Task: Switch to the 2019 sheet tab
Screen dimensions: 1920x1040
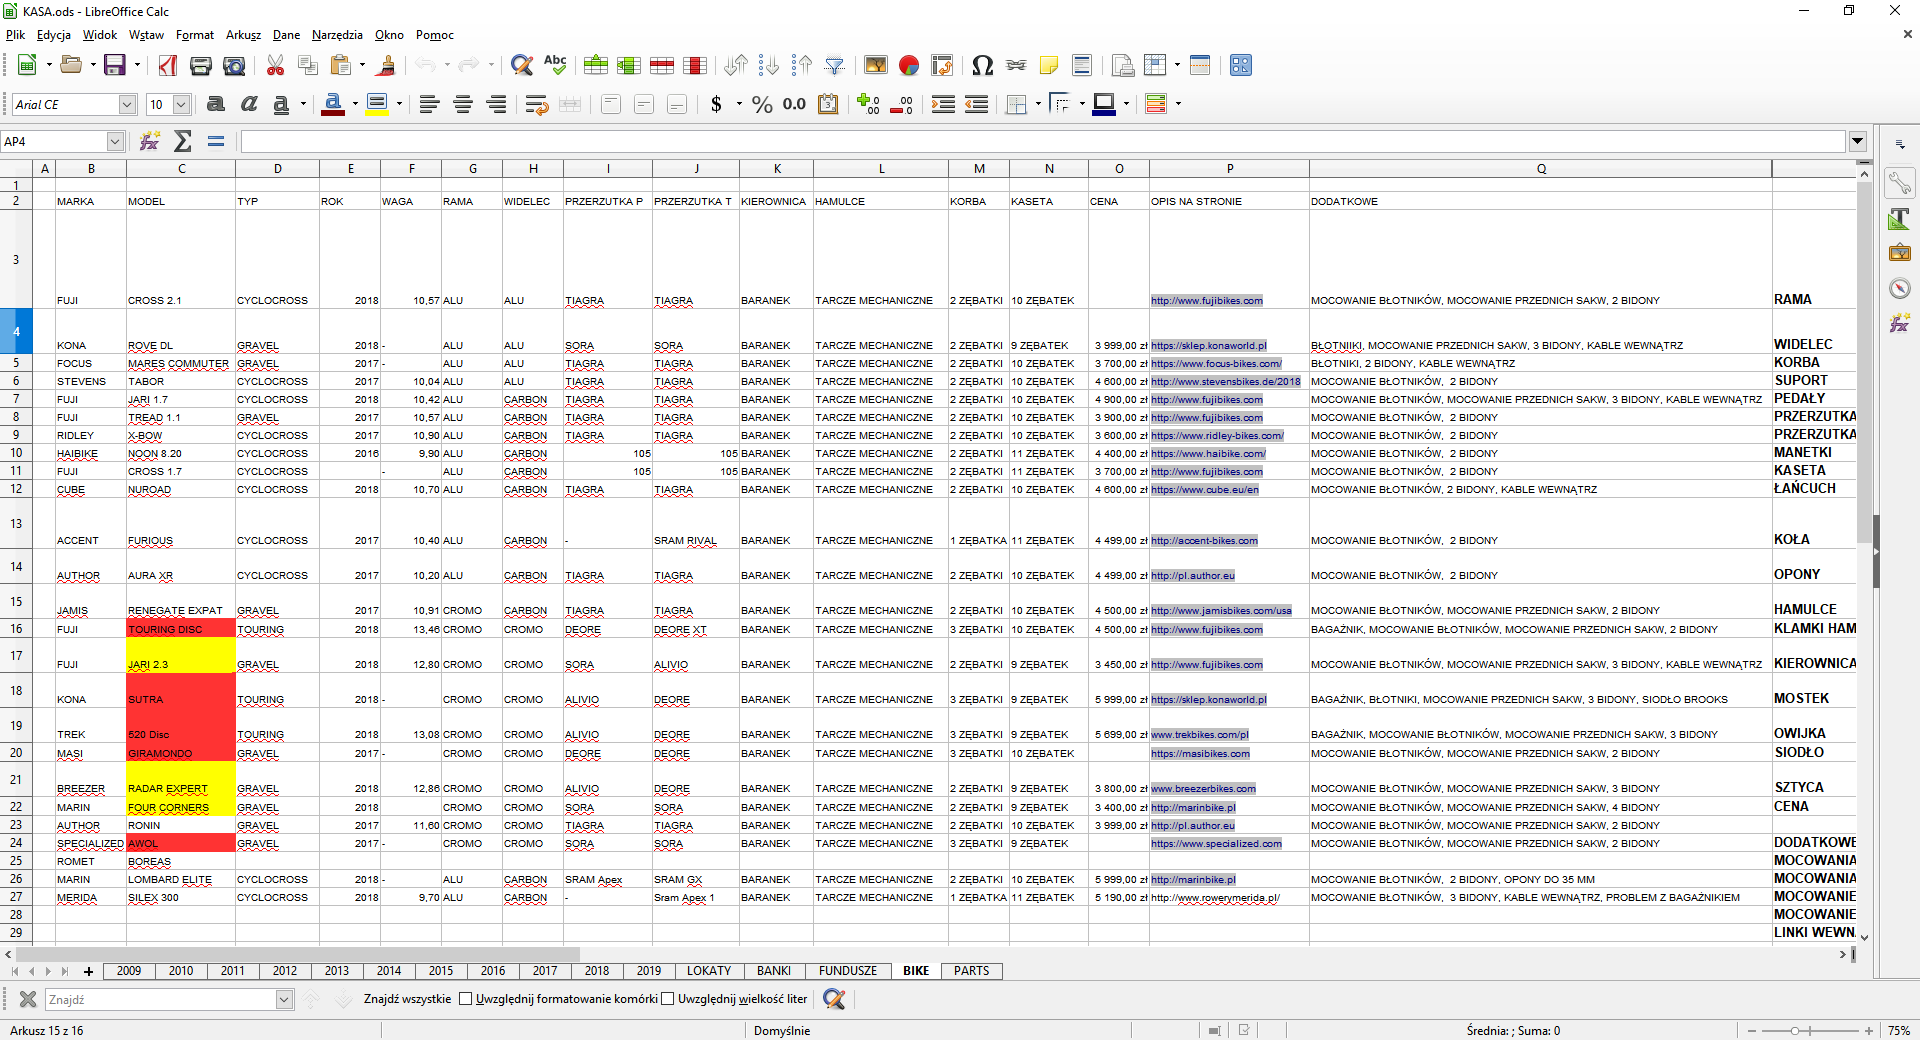Action: point(648,971)
